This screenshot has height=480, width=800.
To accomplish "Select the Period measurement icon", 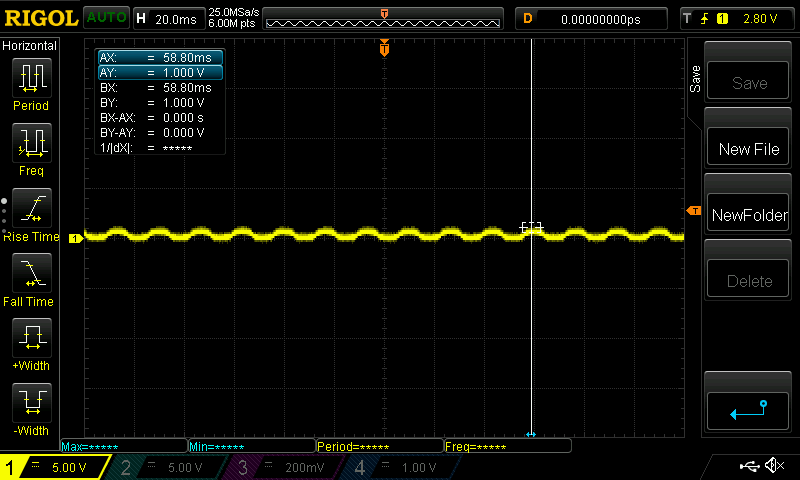I will [31, 78].
